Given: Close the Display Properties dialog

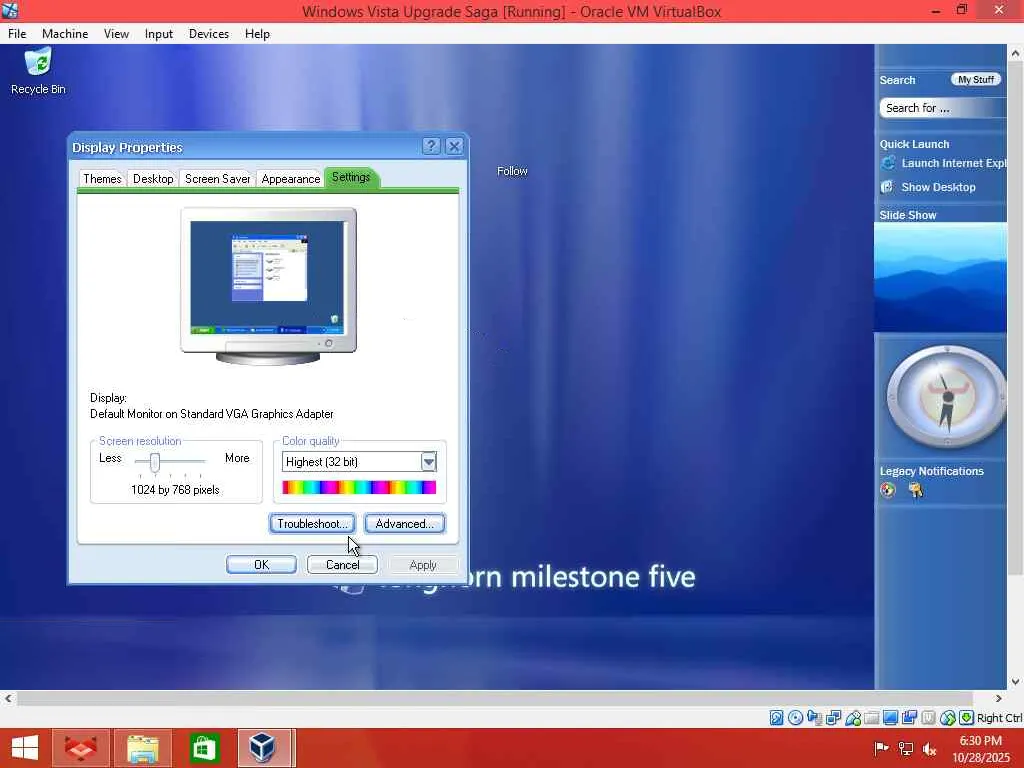Looking at the screenshot, I should 455,146.
